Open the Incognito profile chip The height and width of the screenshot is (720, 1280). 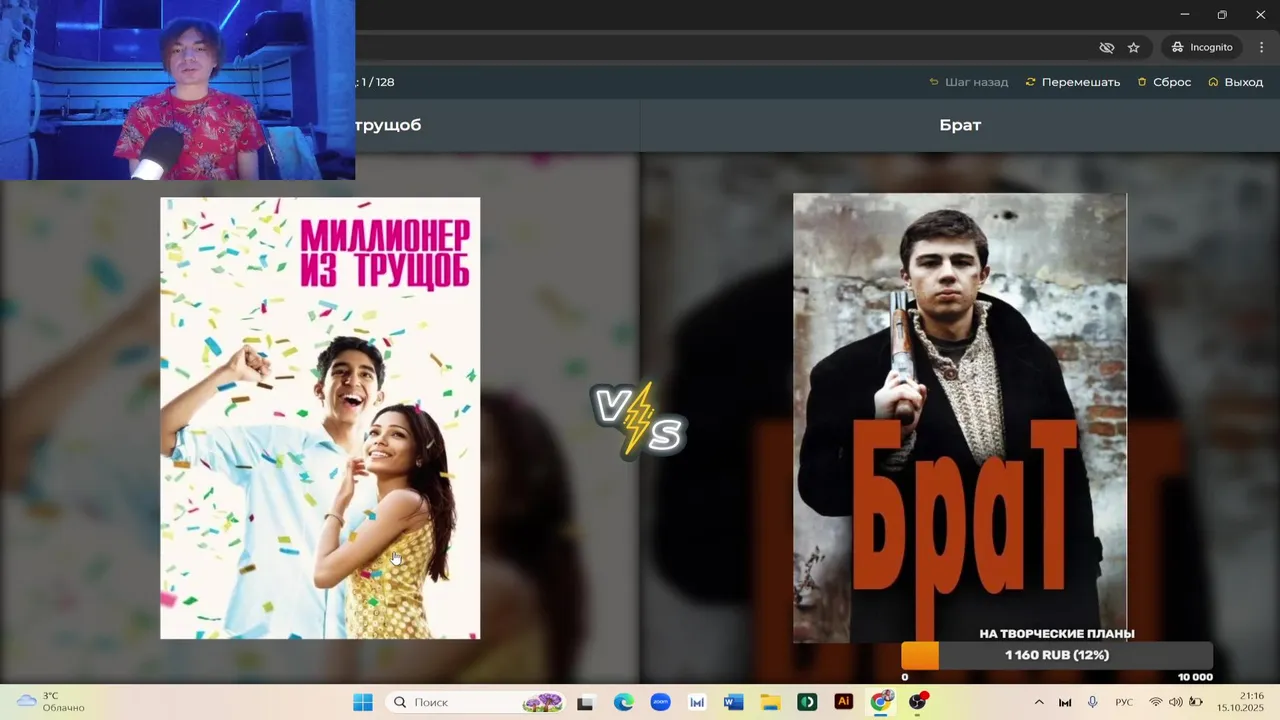click(x=1202, y=47)
